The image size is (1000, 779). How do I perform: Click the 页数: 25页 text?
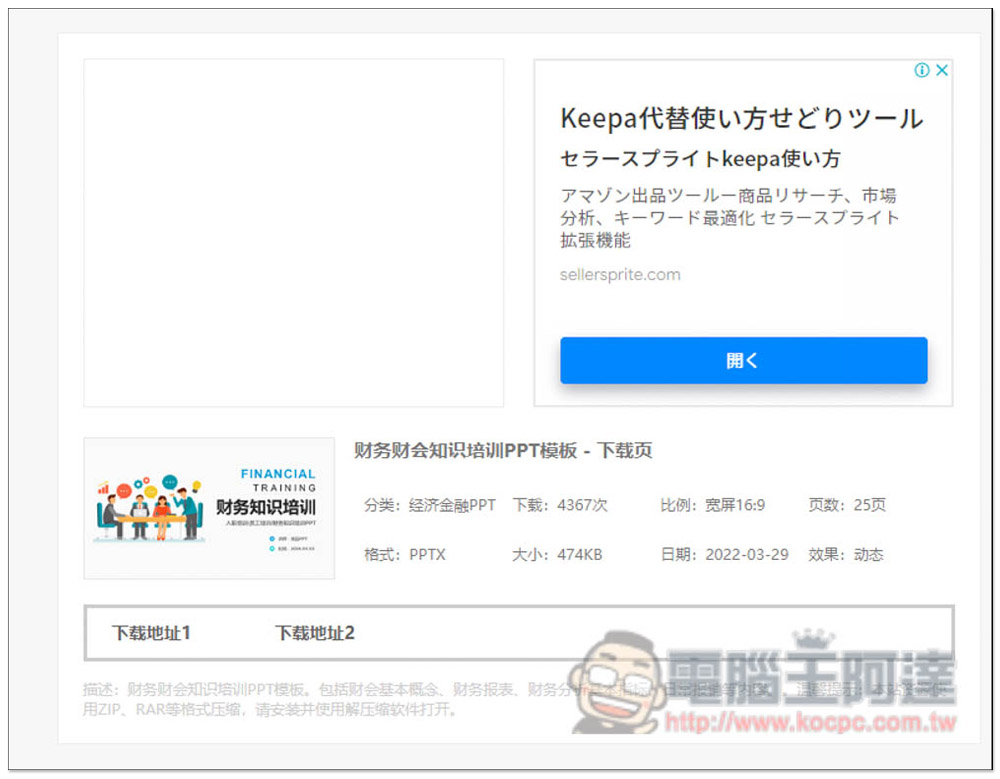pos(847,505)
